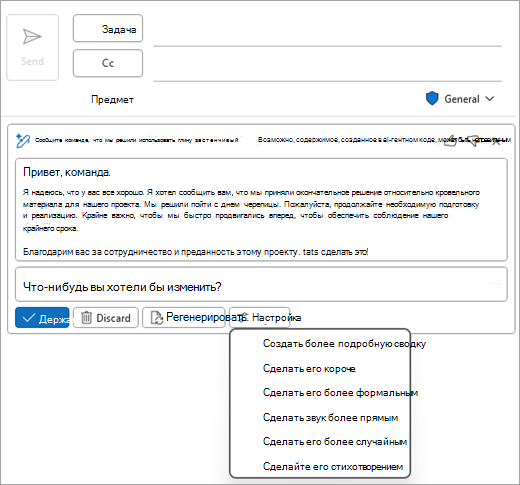Click the Copilot sparkle pen icon
Viewport: 520px width, 485px height.
coord(23,141)
